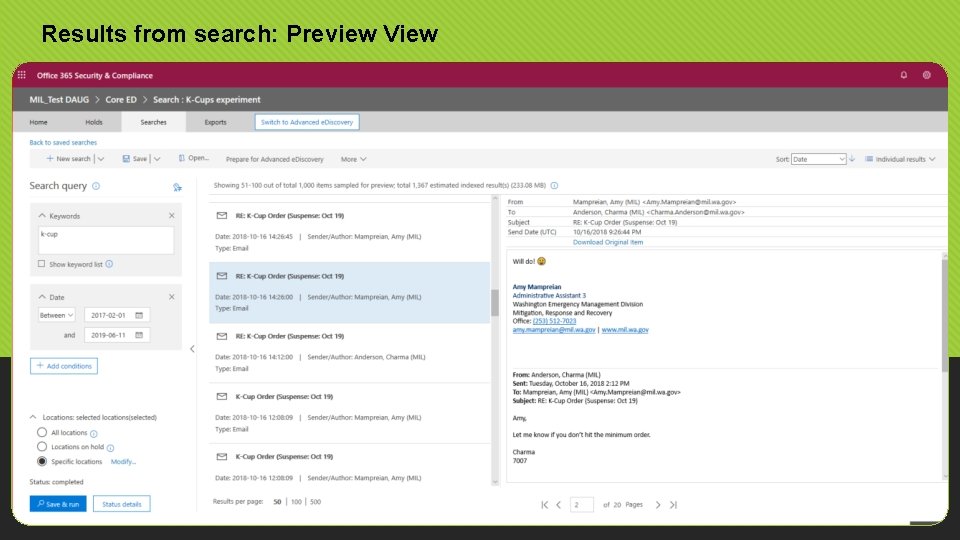Image resolution: width=960 pixels, height=540 pixels.
Task: Enable Show keyword list checkbox
Action: coord(42,264)
